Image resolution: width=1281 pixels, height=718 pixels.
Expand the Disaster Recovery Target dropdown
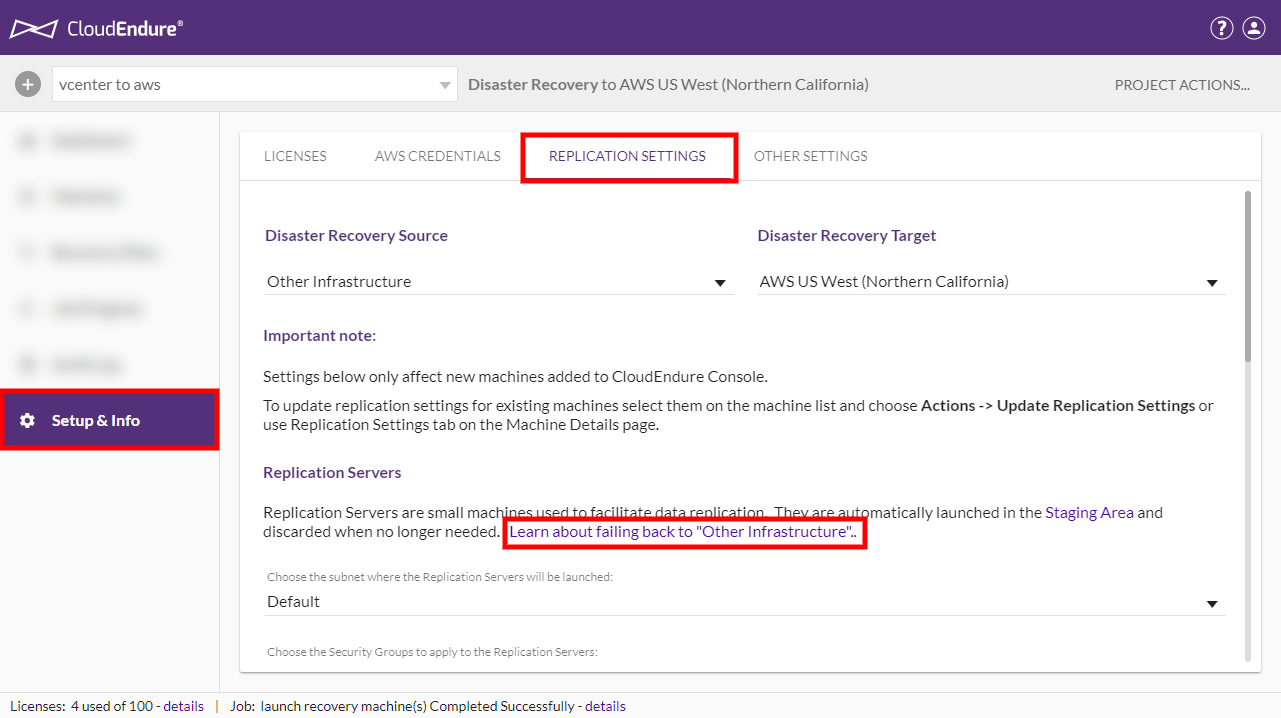[x=990, y=282]
